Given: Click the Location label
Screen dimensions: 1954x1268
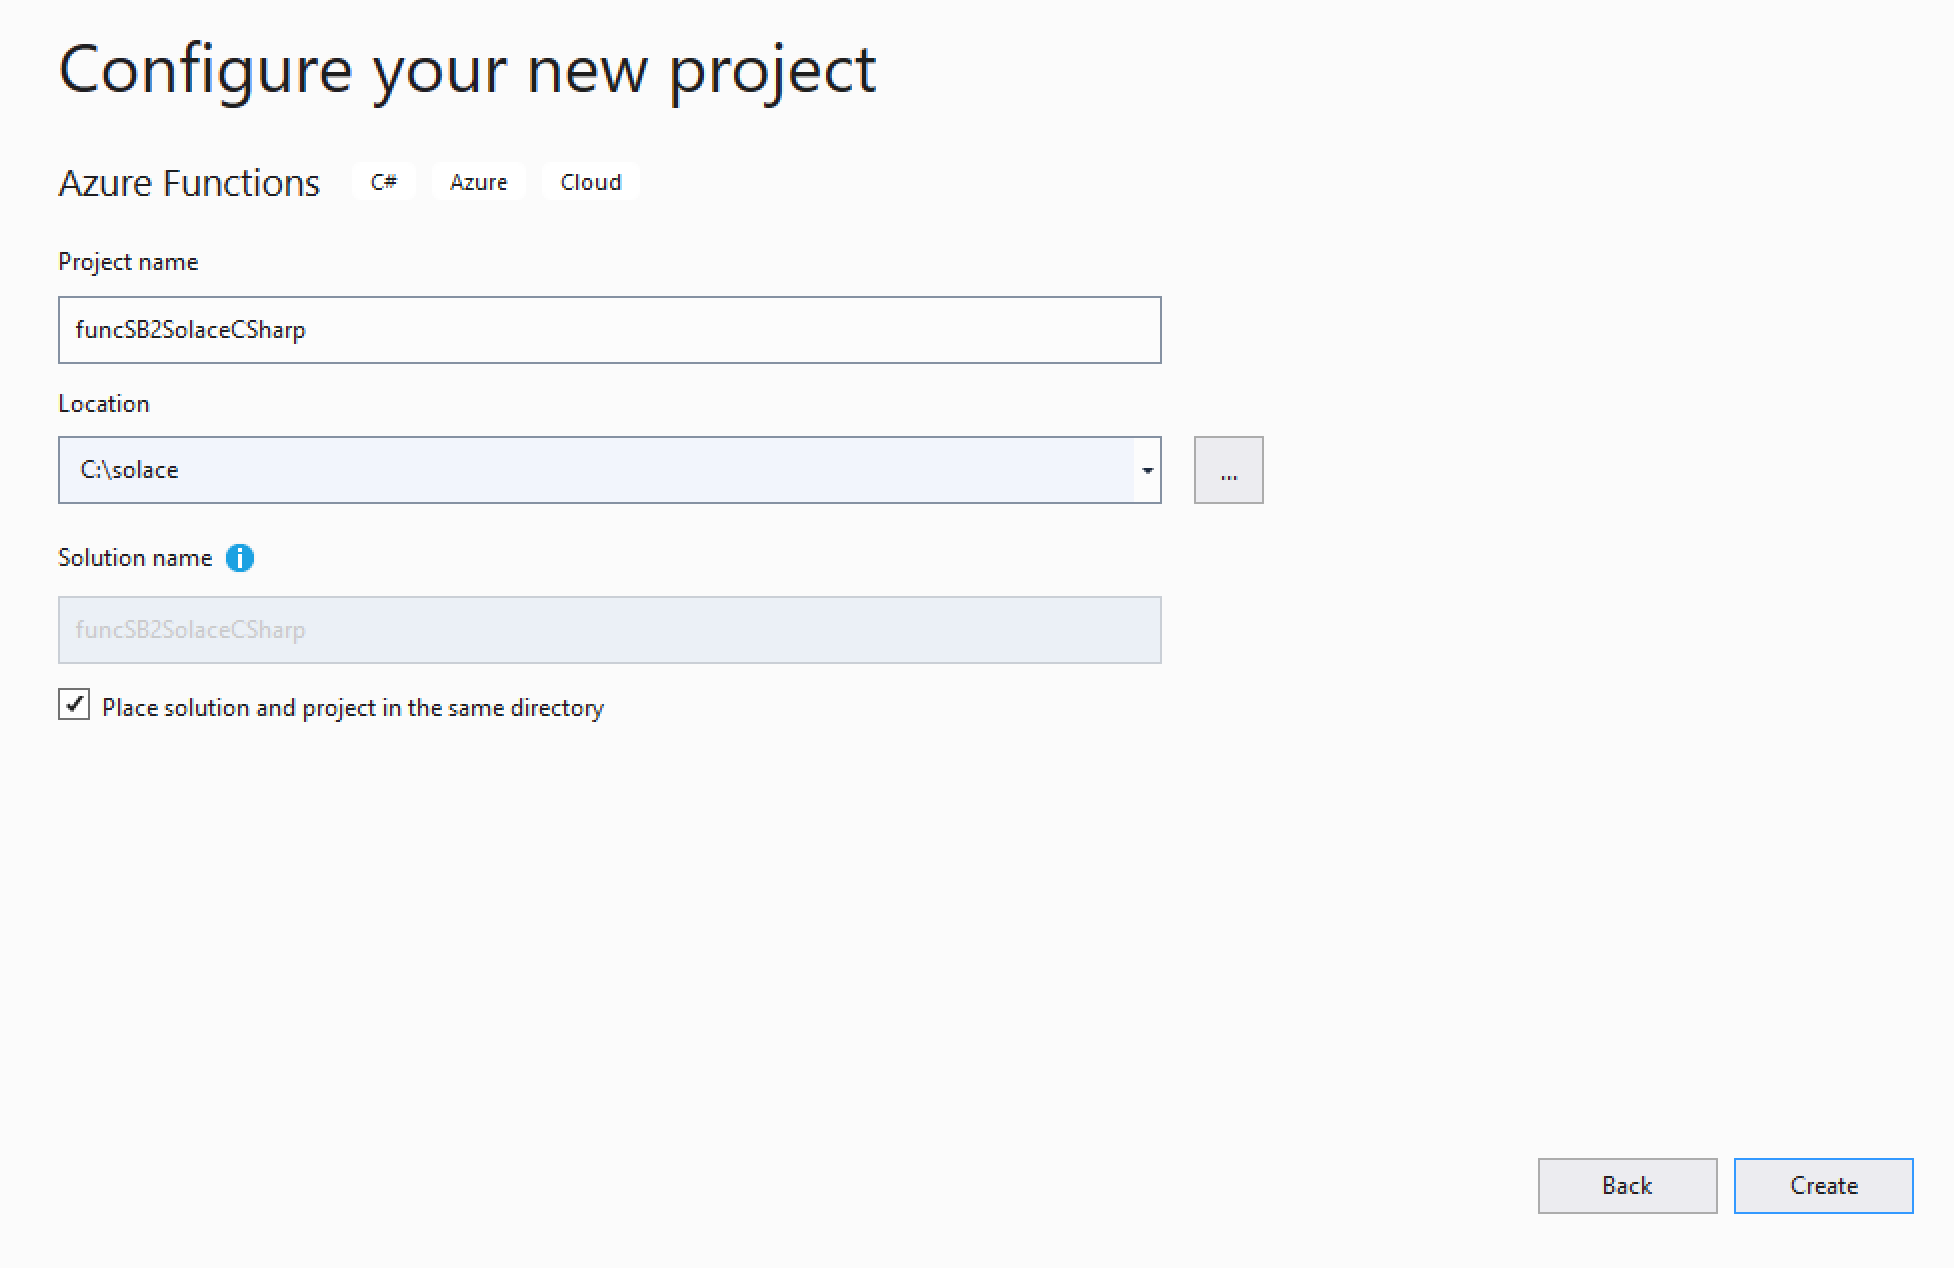Looking at the screenshot, I should point(104,404).
